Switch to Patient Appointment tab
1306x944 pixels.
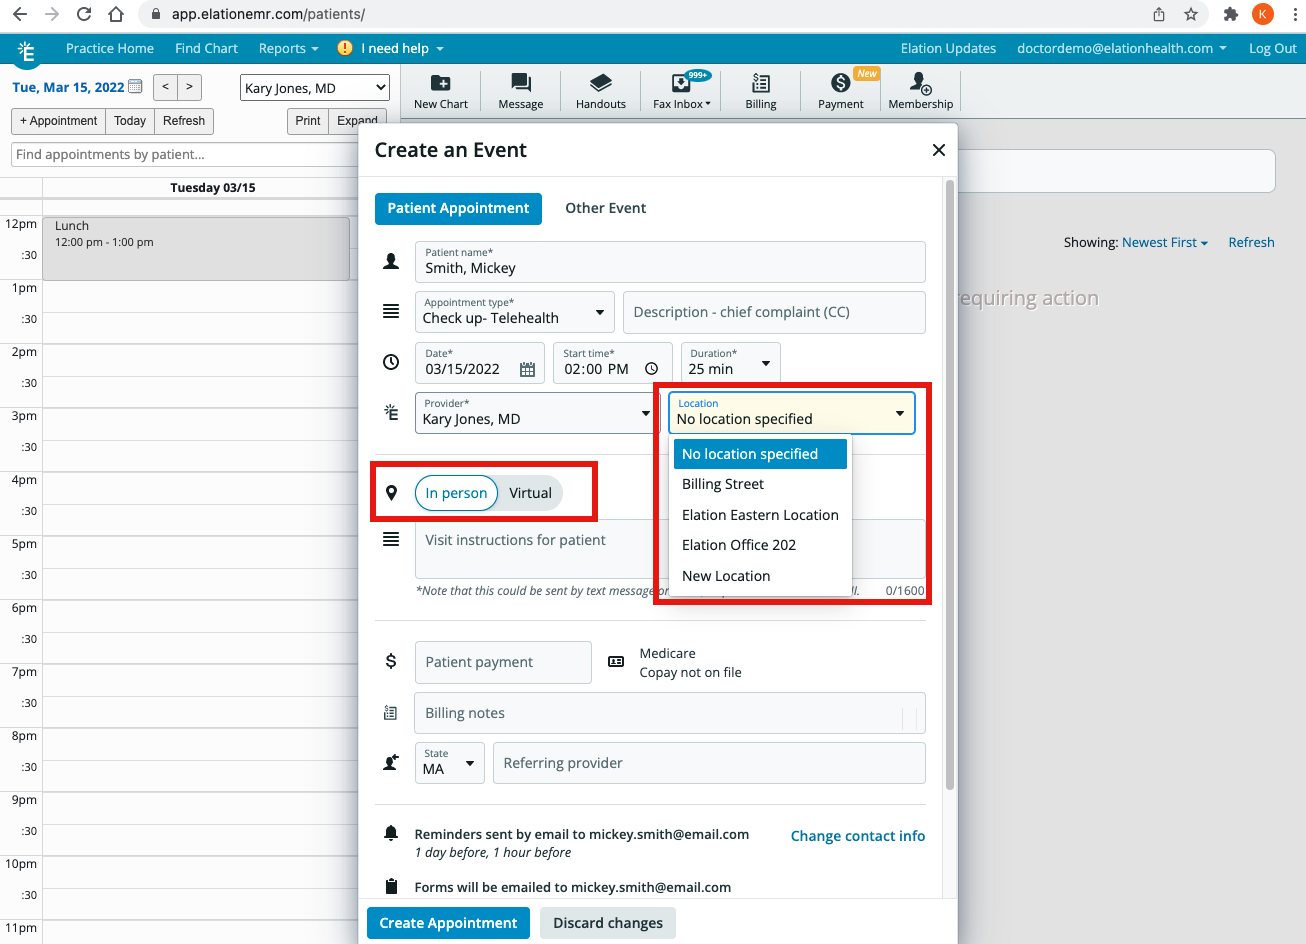click(458, 208)
